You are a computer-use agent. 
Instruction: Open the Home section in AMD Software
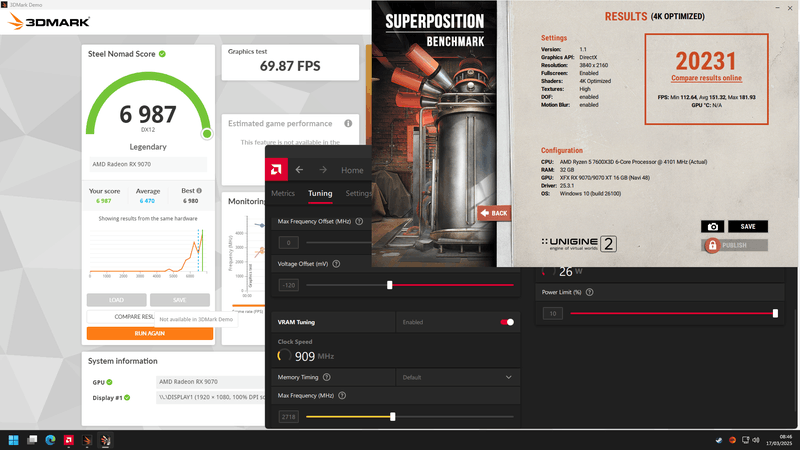[x=352, y=170]
